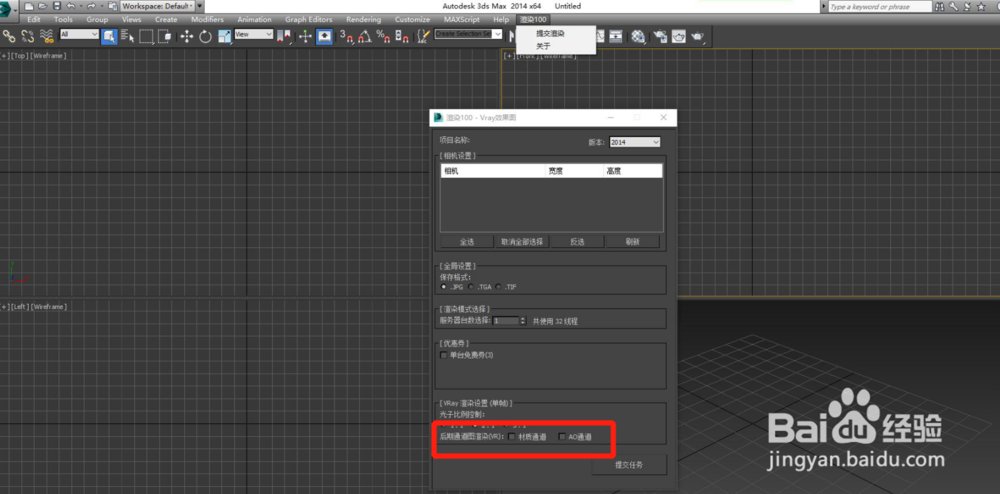Click the Bind to Space Warp icon
1000x494 pixels.
(47, 36)
